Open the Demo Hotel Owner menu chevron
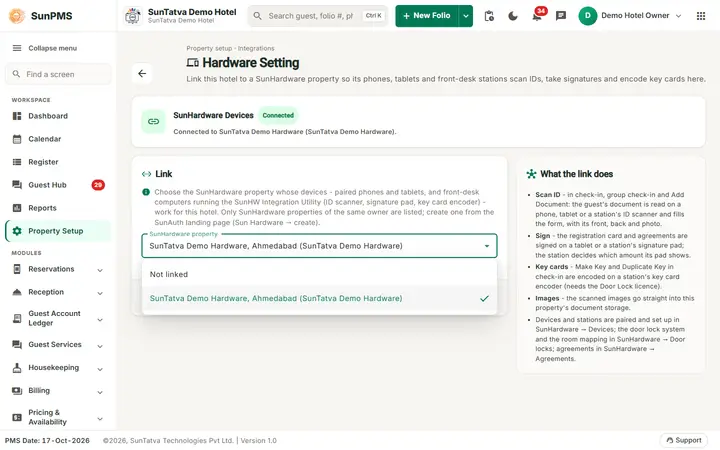 click(678, 16)
